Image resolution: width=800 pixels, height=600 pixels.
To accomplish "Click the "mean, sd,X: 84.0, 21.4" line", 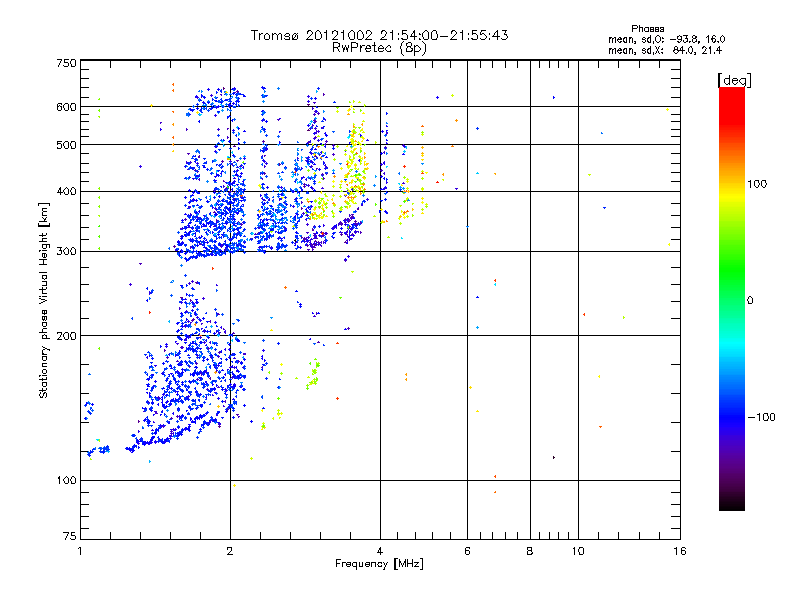I will coord(665,50).
